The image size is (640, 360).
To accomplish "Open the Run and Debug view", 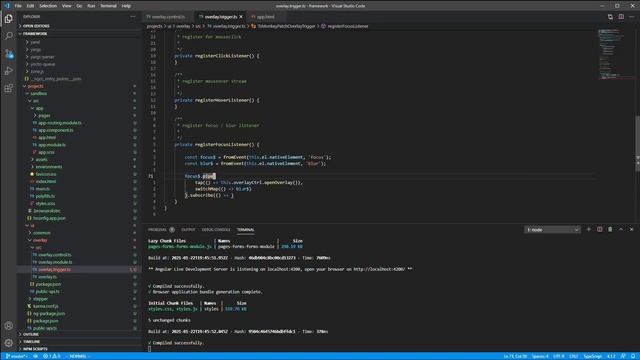I will coord(9,71).
